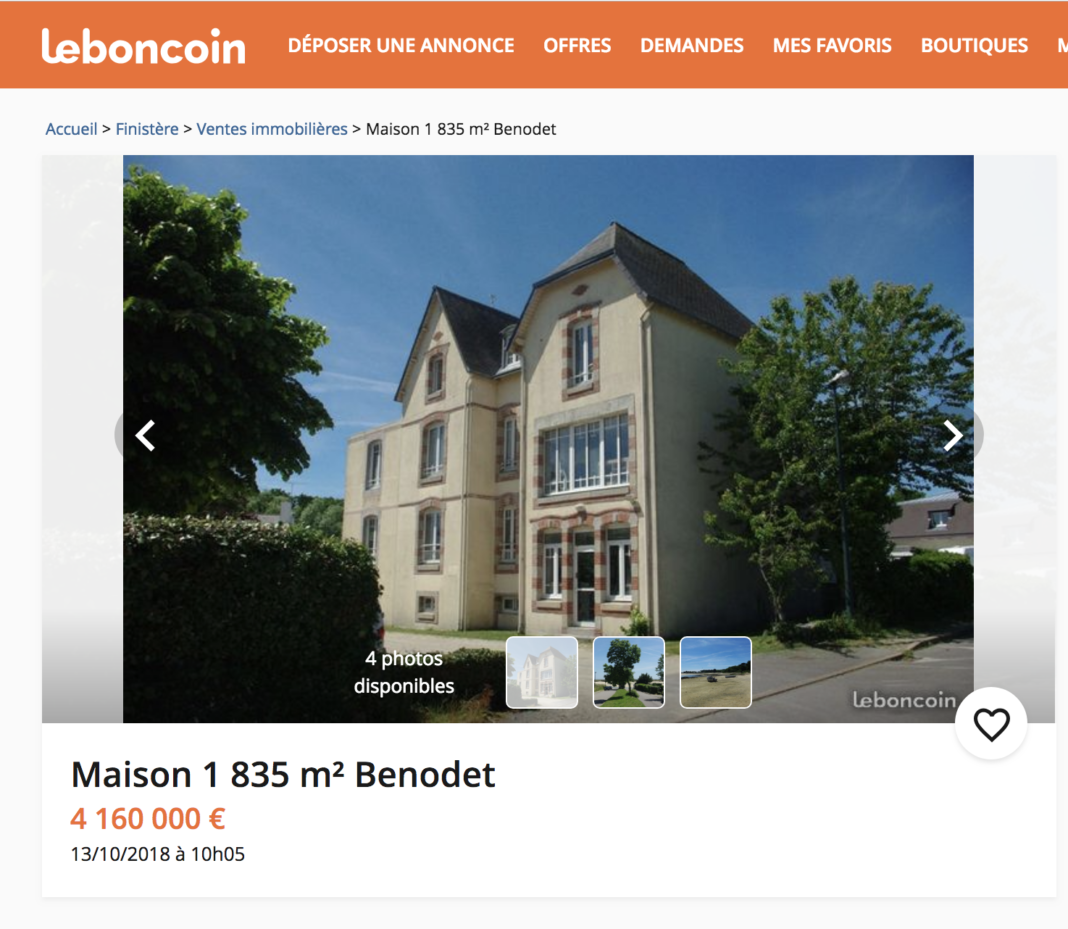
Task: Open the OFFRES menu item
Action: [x=577, y=46]
